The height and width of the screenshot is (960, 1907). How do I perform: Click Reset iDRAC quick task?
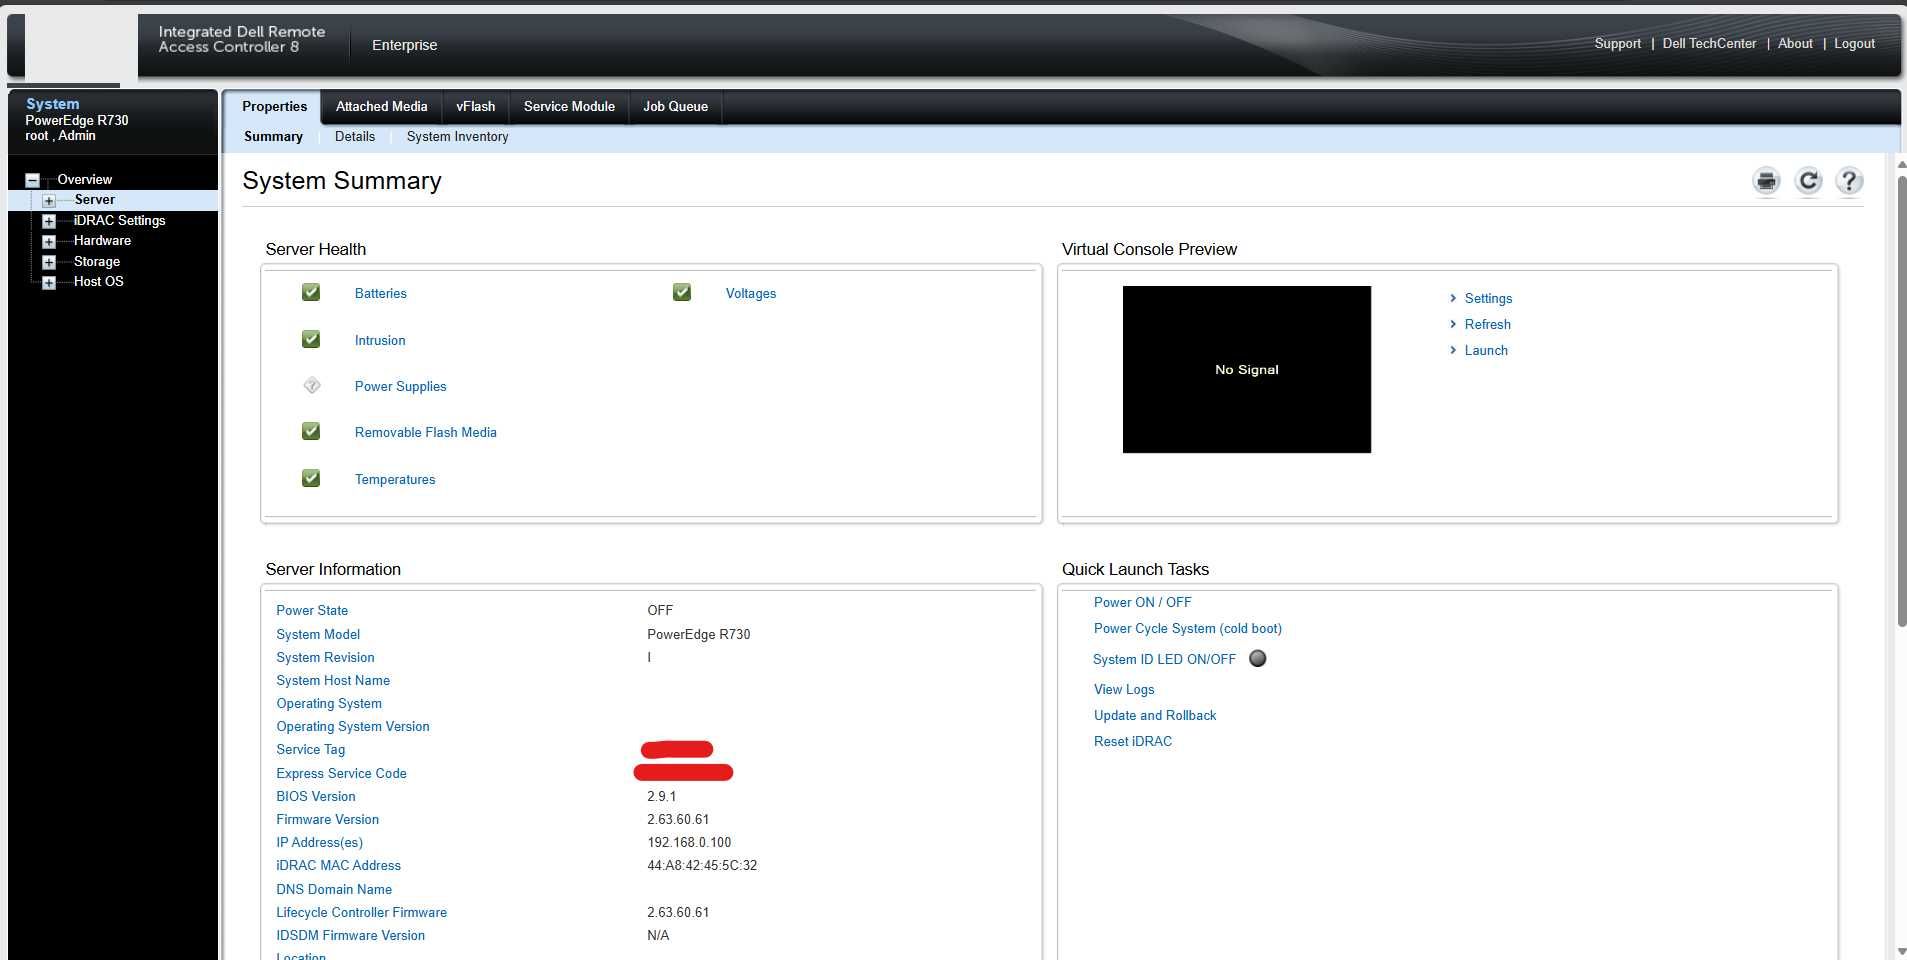coord(1132,742)
